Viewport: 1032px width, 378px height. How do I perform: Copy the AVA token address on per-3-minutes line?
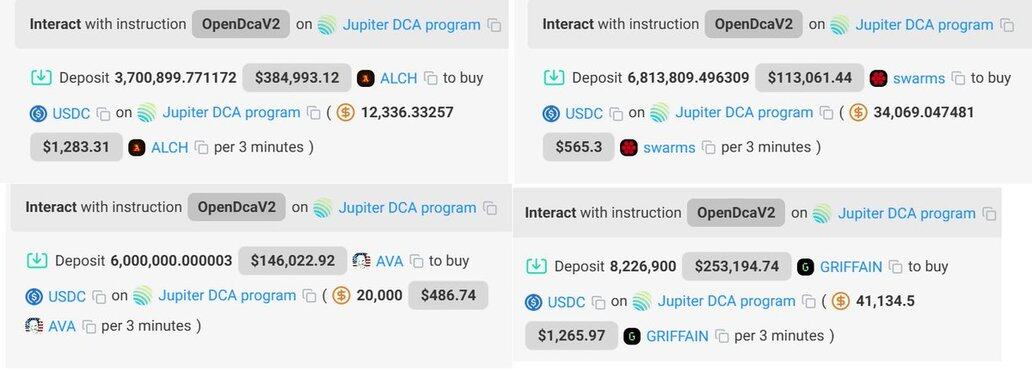point(89,326)
